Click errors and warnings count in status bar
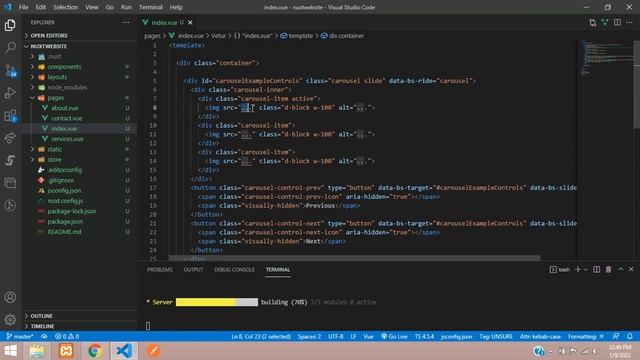The height and width of the screenshot is (360, 640). tap(67, 336)
